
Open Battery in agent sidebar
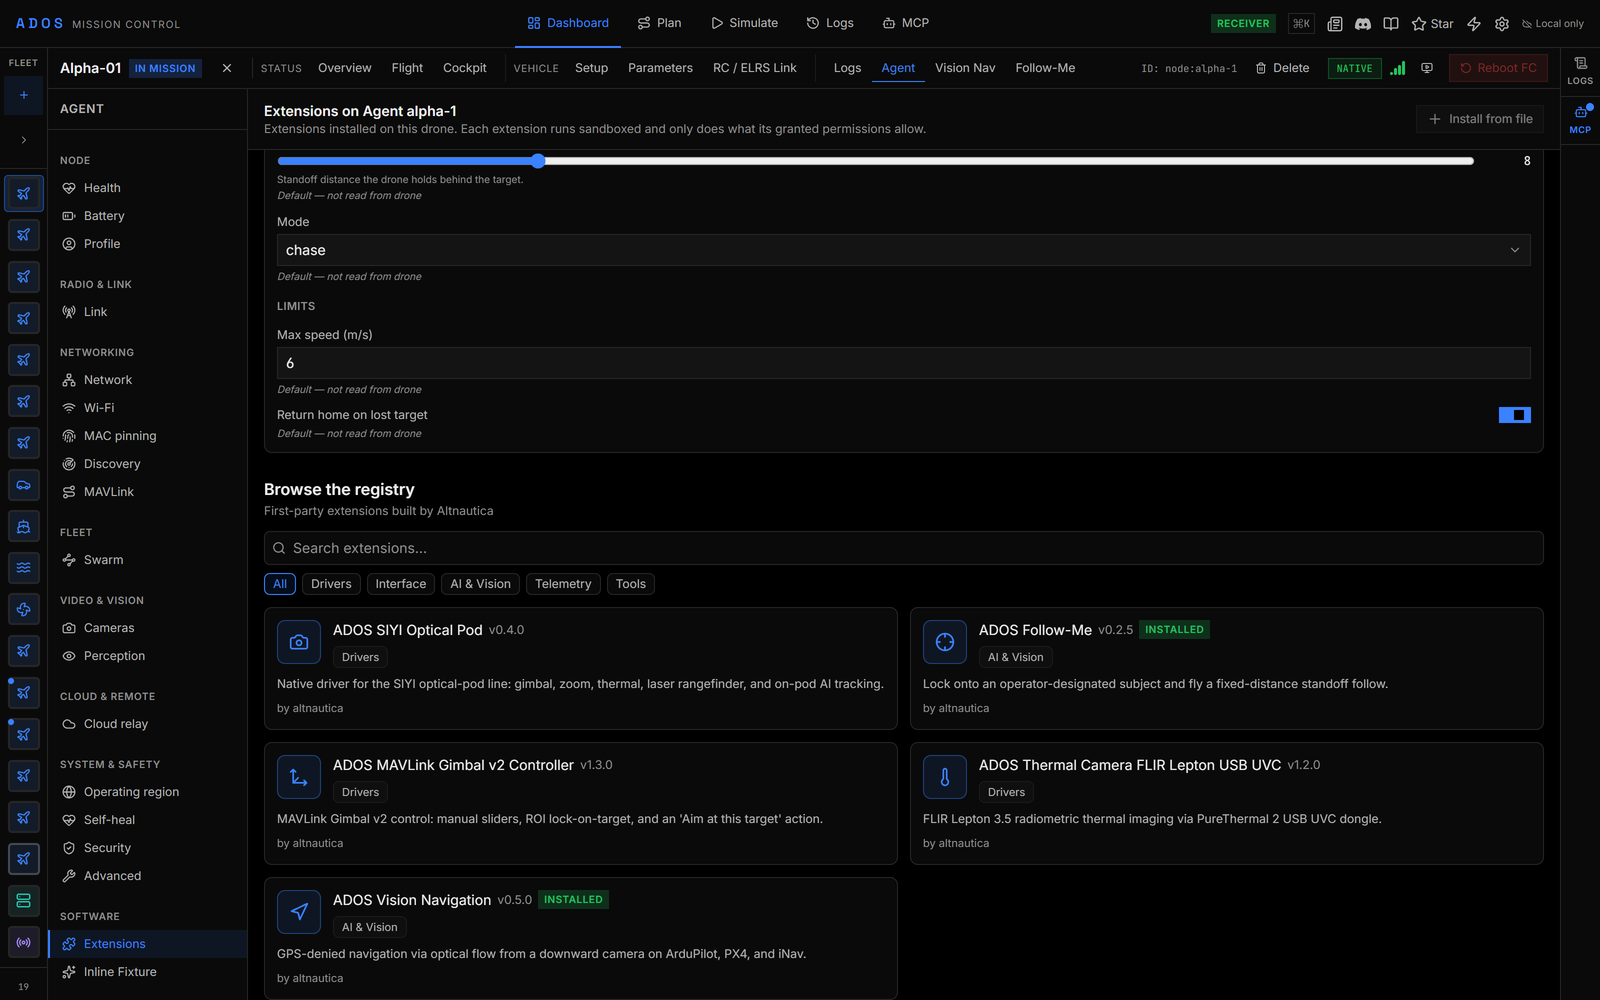point(147,216)
